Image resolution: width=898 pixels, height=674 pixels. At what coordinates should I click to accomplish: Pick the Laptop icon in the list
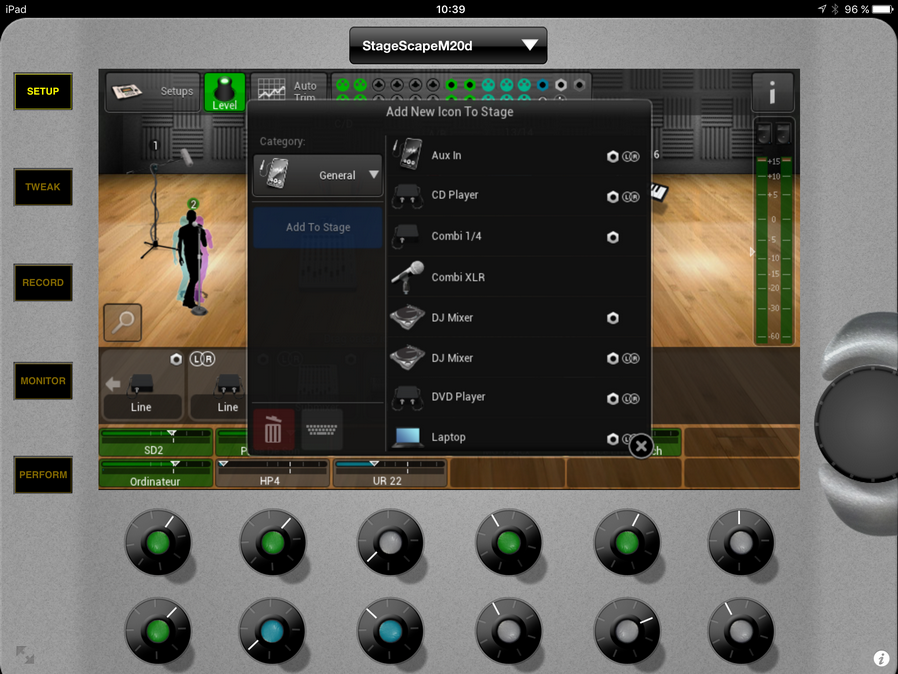pos(408,437)
